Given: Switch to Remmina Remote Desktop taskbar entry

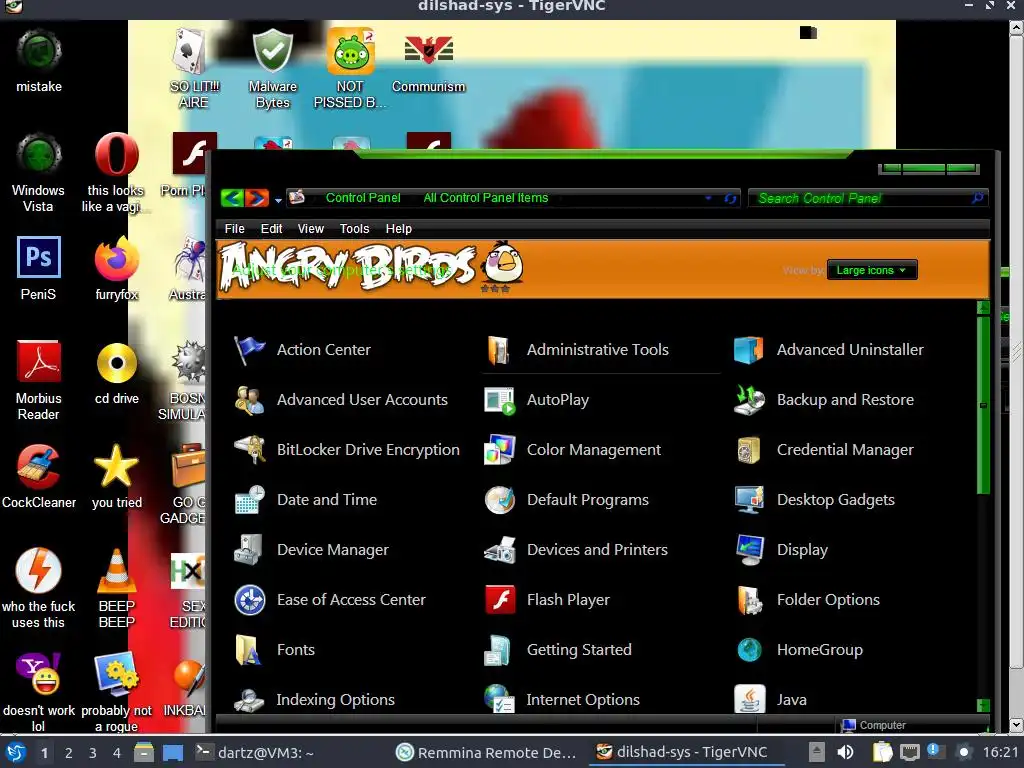Looking at the screenshot, I should coord(487,753).
